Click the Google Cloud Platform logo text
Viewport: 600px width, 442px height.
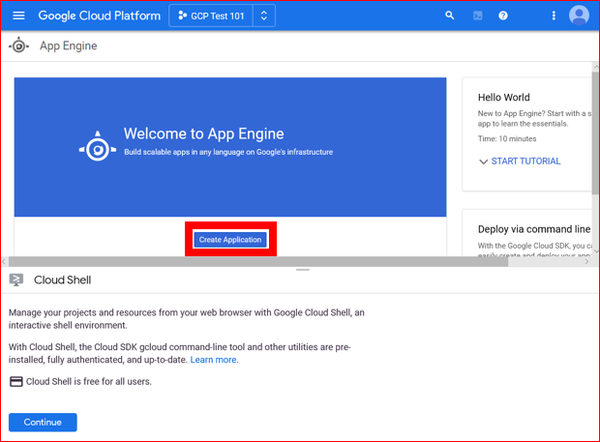(99, 16)
